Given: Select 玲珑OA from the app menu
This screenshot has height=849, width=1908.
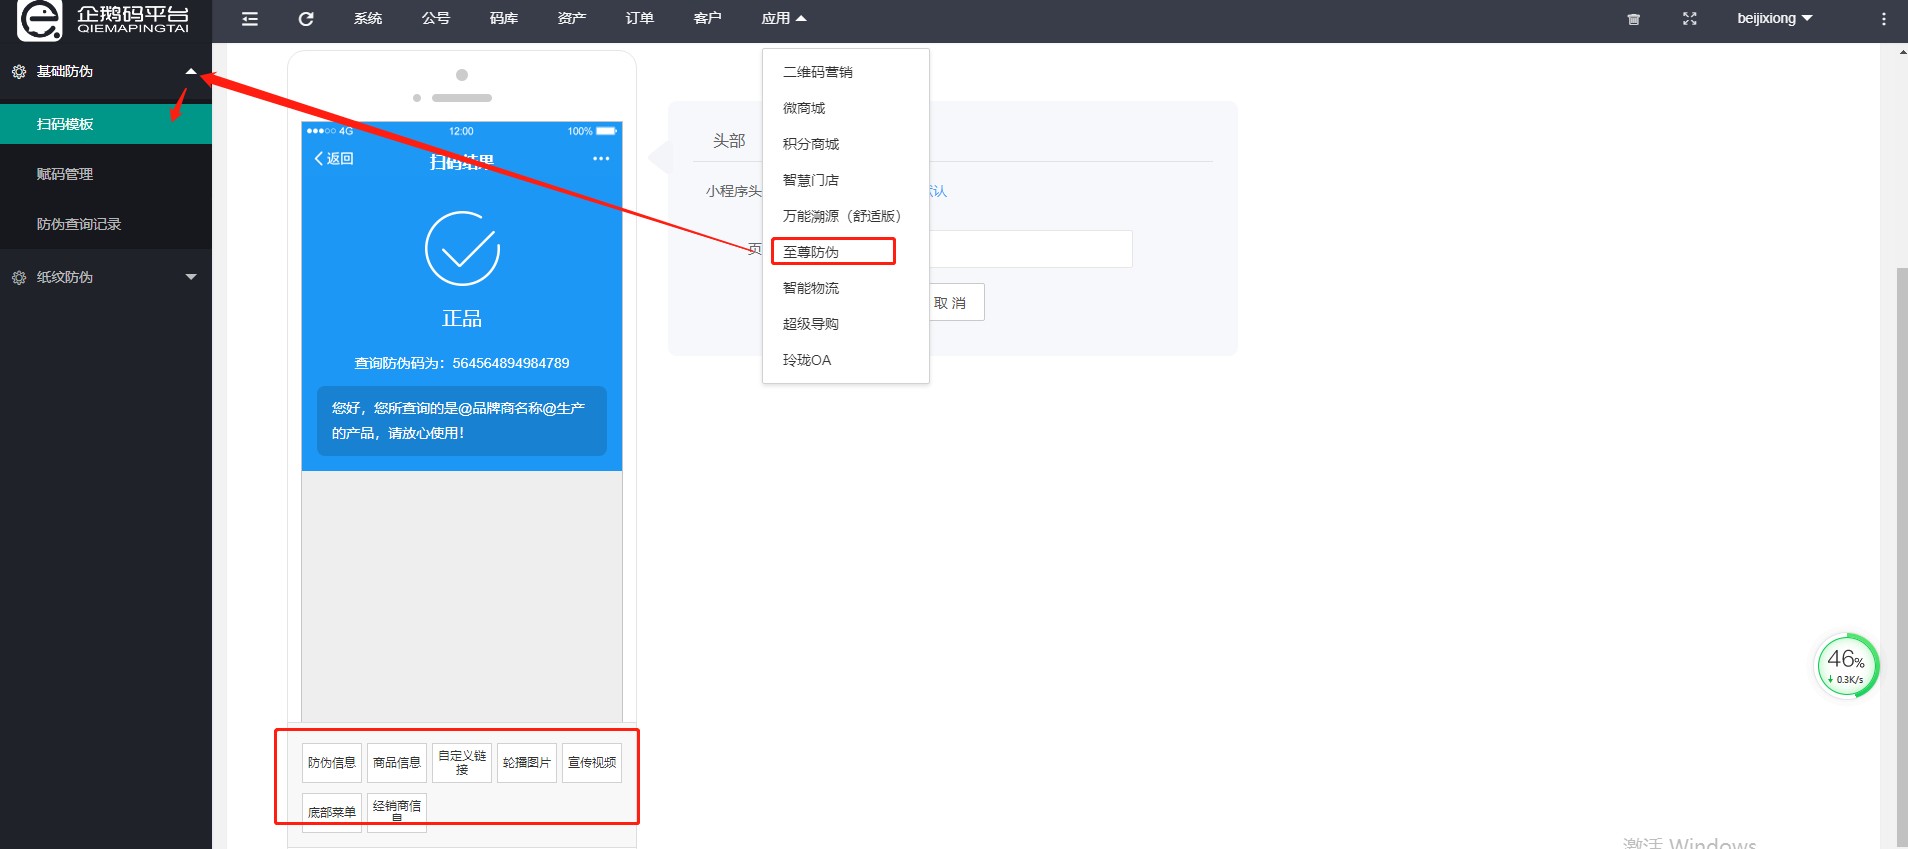Looking at the screenshot, I should tap(846, 360).
